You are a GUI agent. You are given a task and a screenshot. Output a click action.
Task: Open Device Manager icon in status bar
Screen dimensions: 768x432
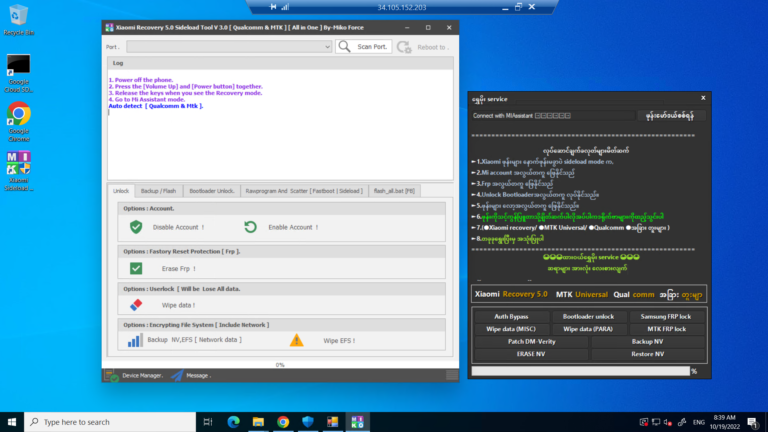click(x=112, y=376)
